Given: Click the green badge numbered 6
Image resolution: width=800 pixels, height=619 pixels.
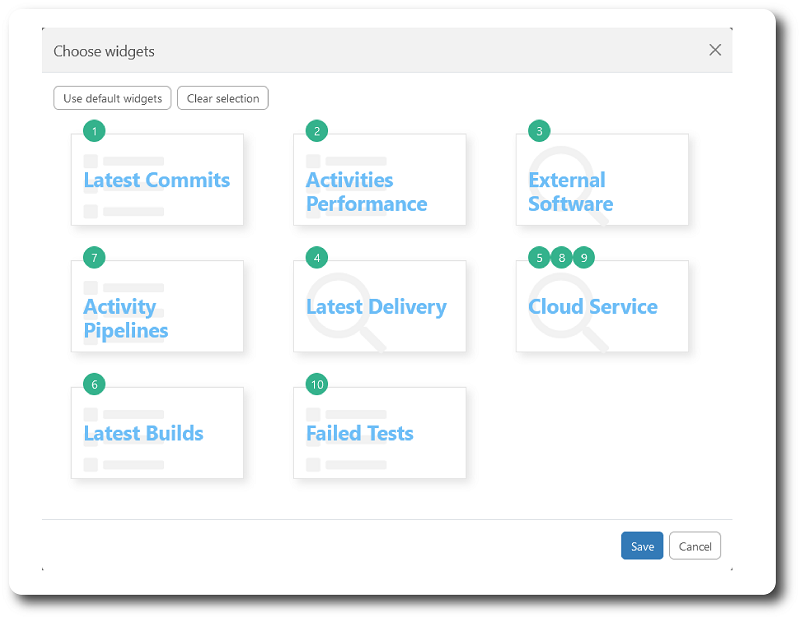Looking at the screenshot, I should coord(94,384).
